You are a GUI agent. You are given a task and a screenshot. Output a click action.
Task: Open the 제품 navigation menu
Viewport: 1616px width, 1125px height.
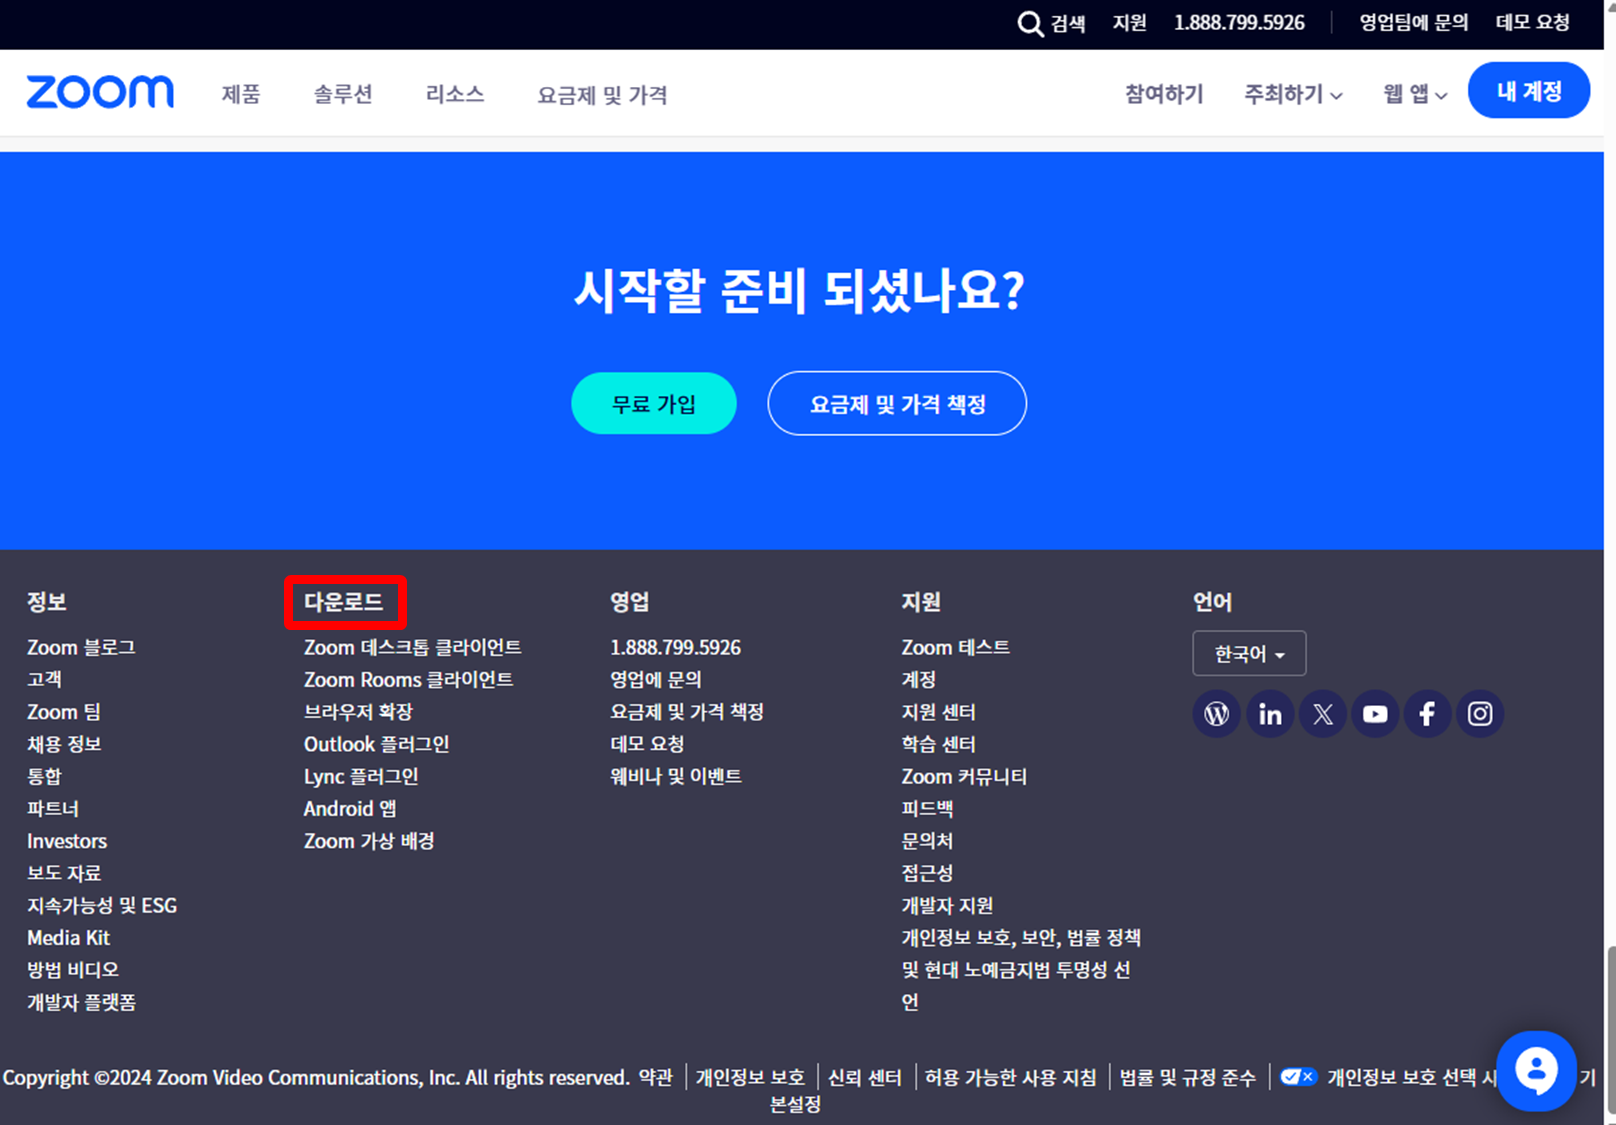pos(241,94)
